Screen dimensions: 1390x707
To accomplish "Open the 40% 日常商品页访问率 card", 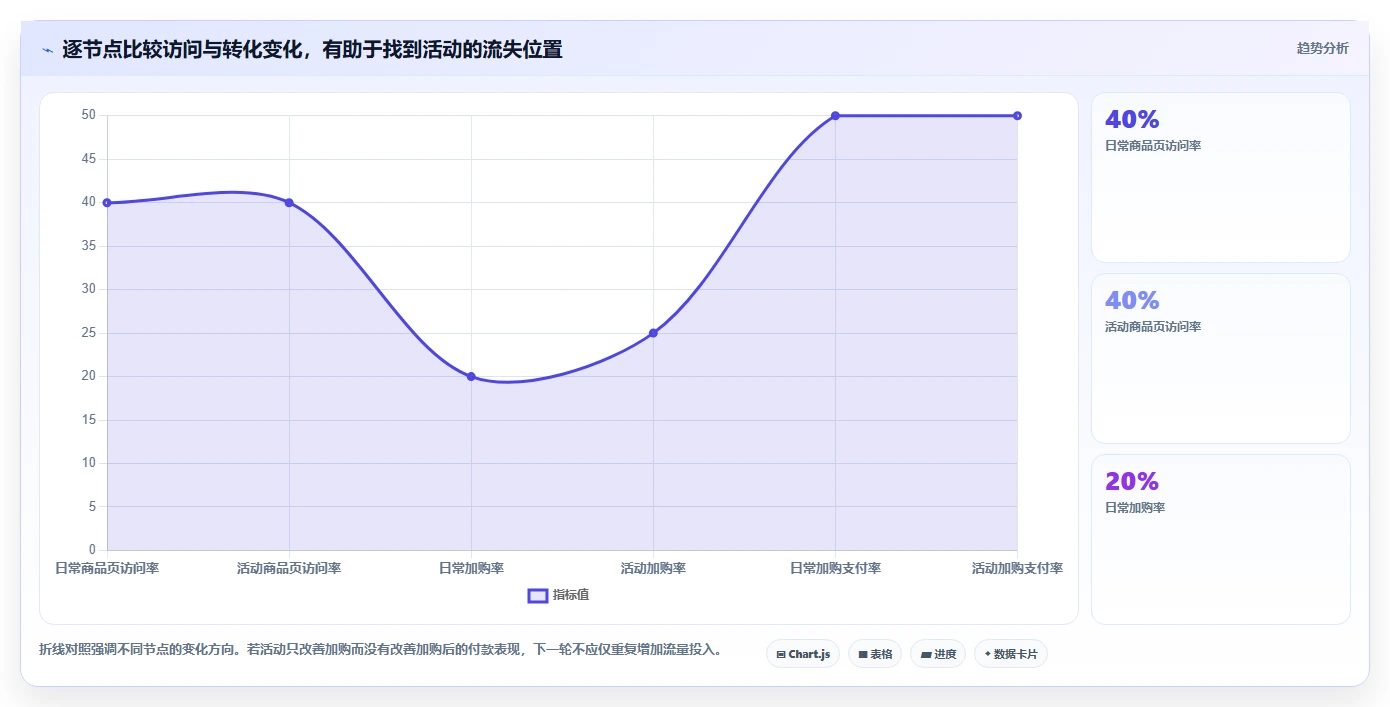I will tap(1221, 178).
